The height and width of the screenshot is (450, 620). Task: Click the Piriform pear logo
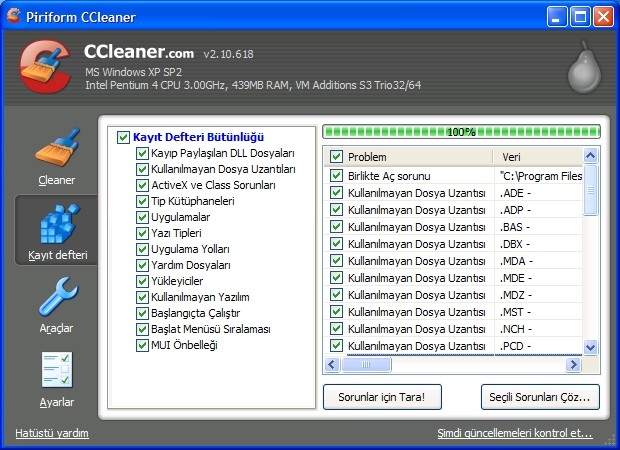(584, 68)
